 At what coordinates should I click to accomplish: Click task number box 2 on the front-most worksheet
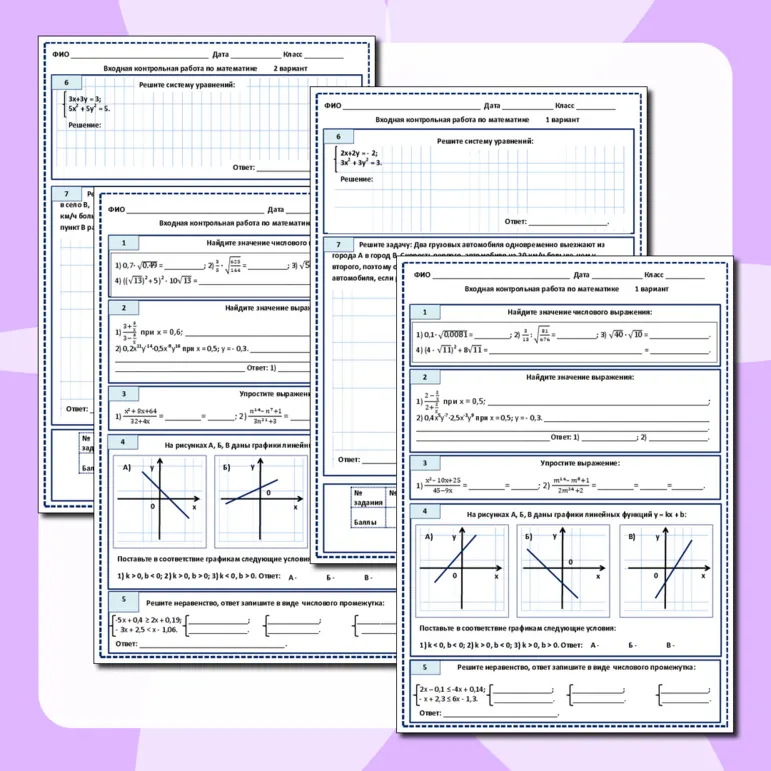[425, 377]
